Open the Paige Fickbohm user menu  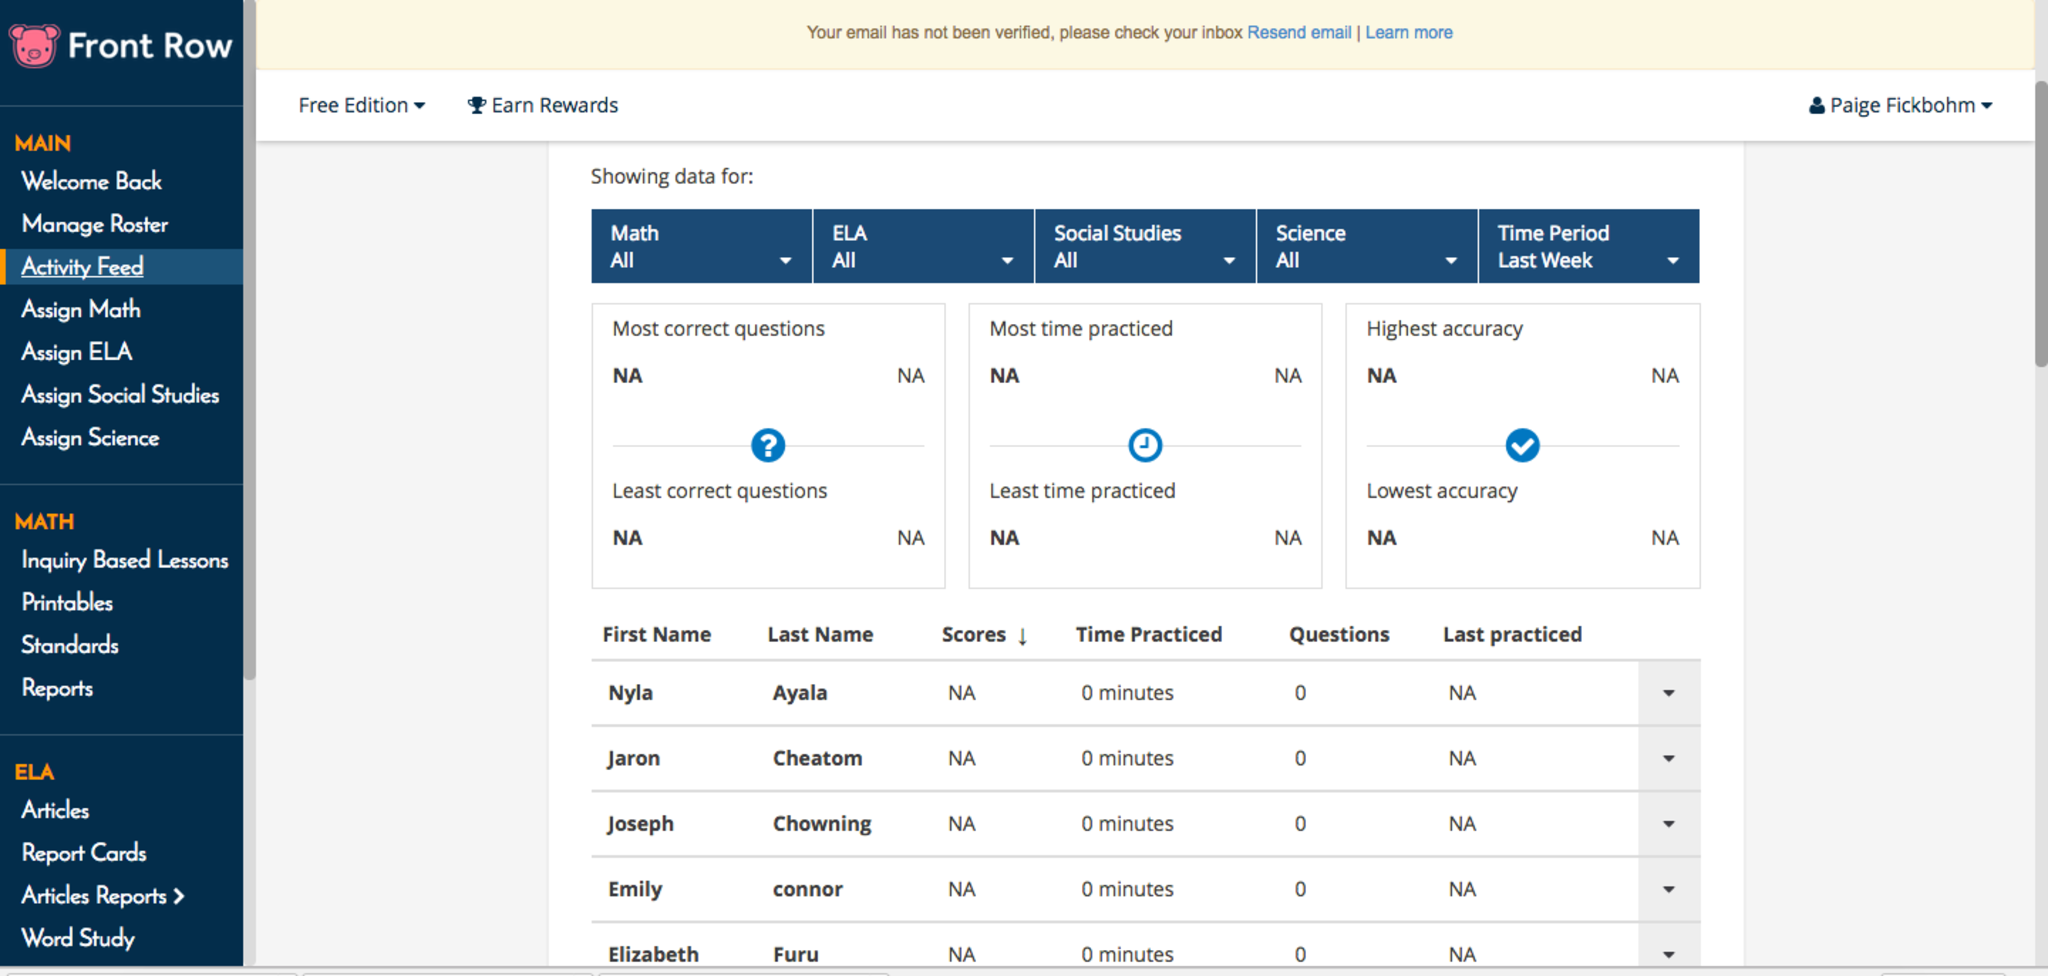[1900, 106]
